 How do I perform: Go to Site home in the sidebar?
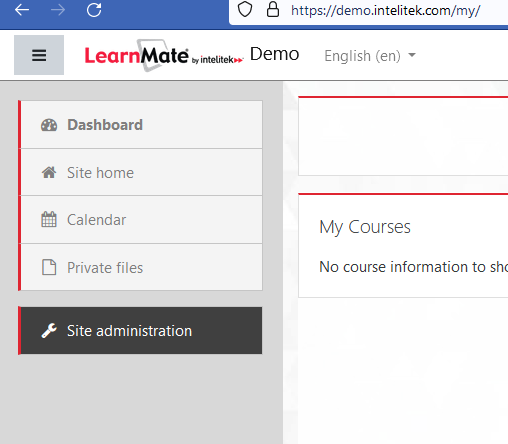coord(140,172)
